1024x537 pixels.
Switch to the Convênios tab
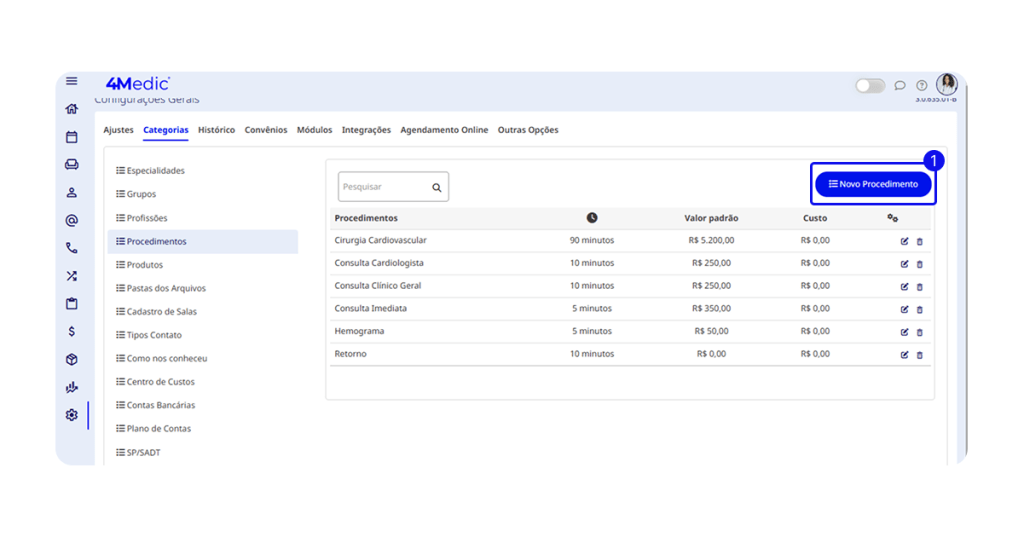coord(266,130)
